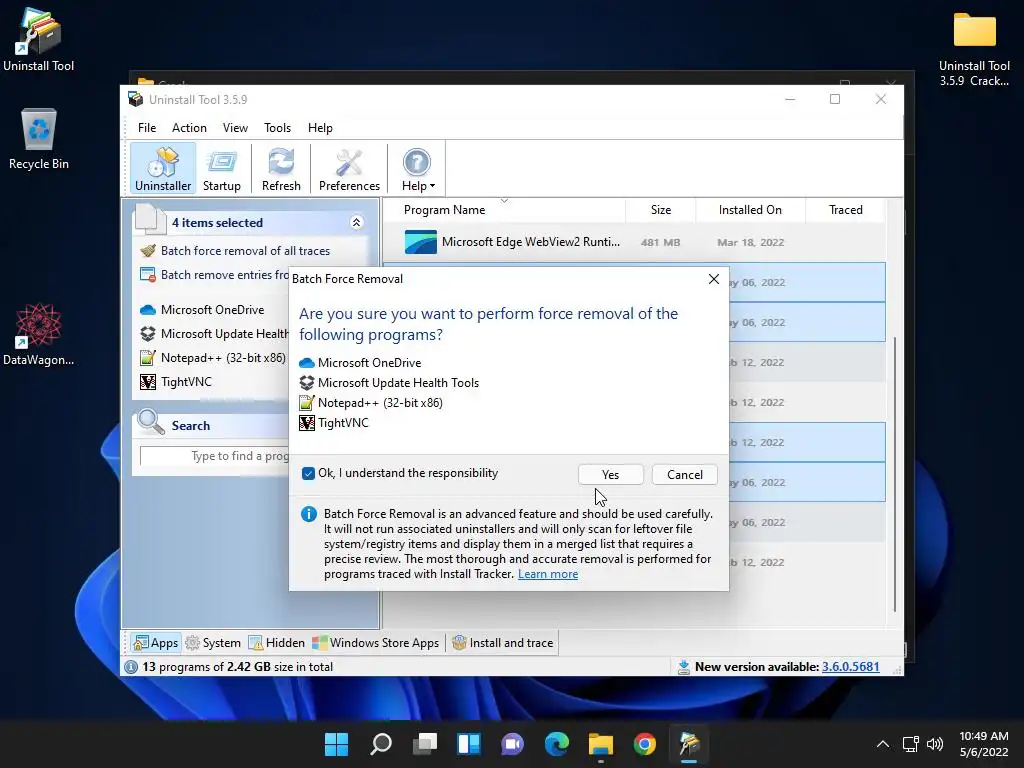Open the Action menu
Screen dimensions: 1024x768
189,128
